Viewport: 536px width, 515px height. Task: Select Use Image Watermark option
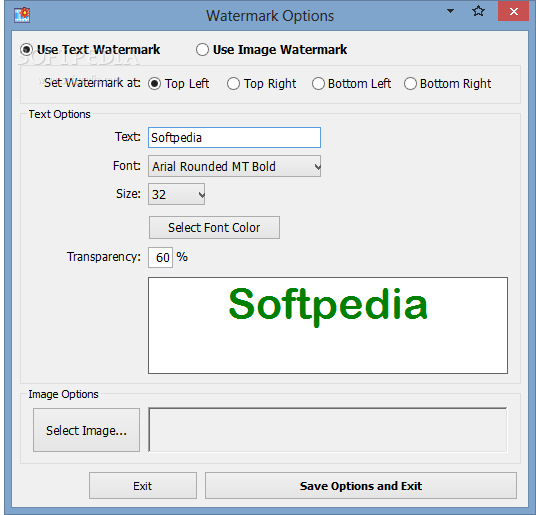(x=271, y=50)
